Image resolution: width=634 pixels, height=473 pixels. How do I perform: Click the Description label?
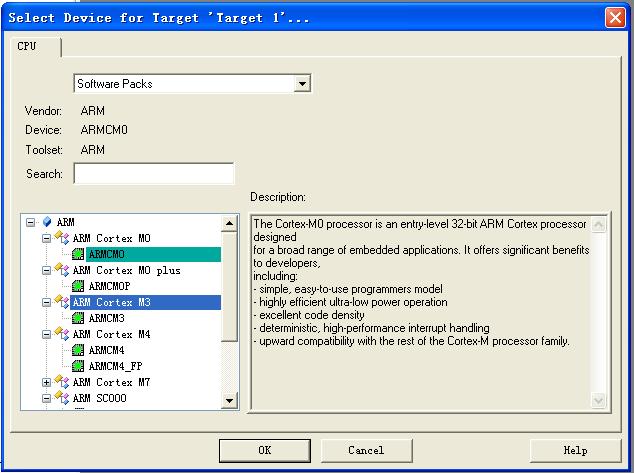point(278,197)
